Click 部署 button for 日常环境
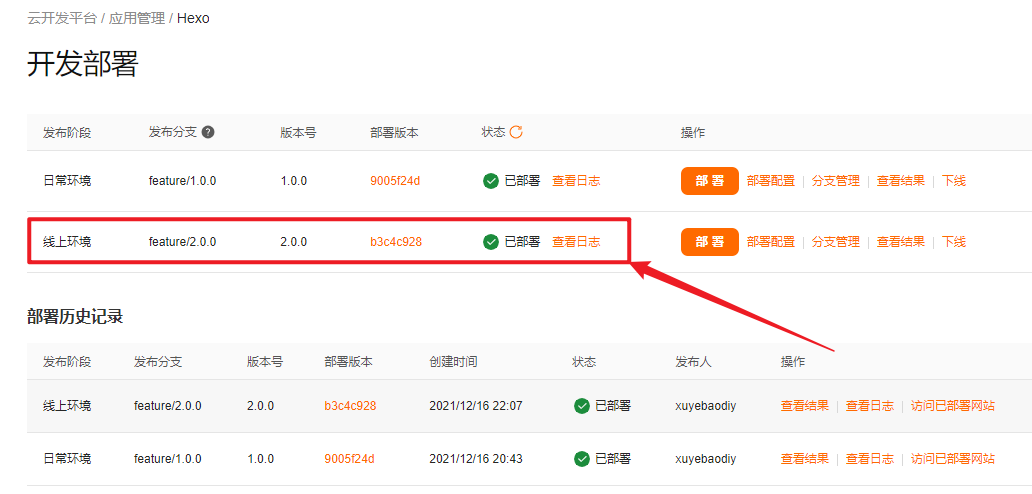Image resolution: width=1032 pixels, height=494 pixels. [x=710, y=181]
